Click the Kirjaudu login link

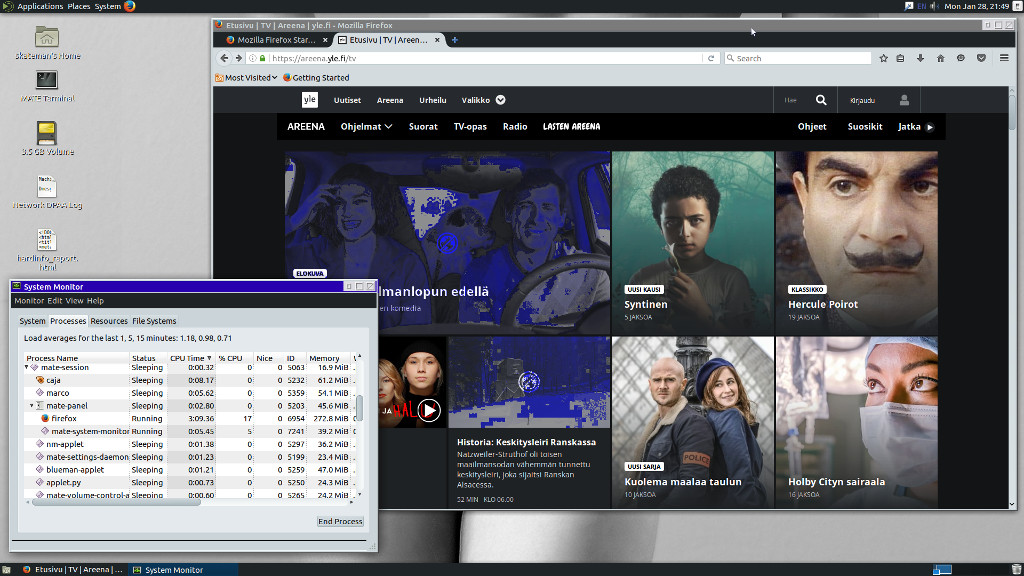tap(862, 101)
